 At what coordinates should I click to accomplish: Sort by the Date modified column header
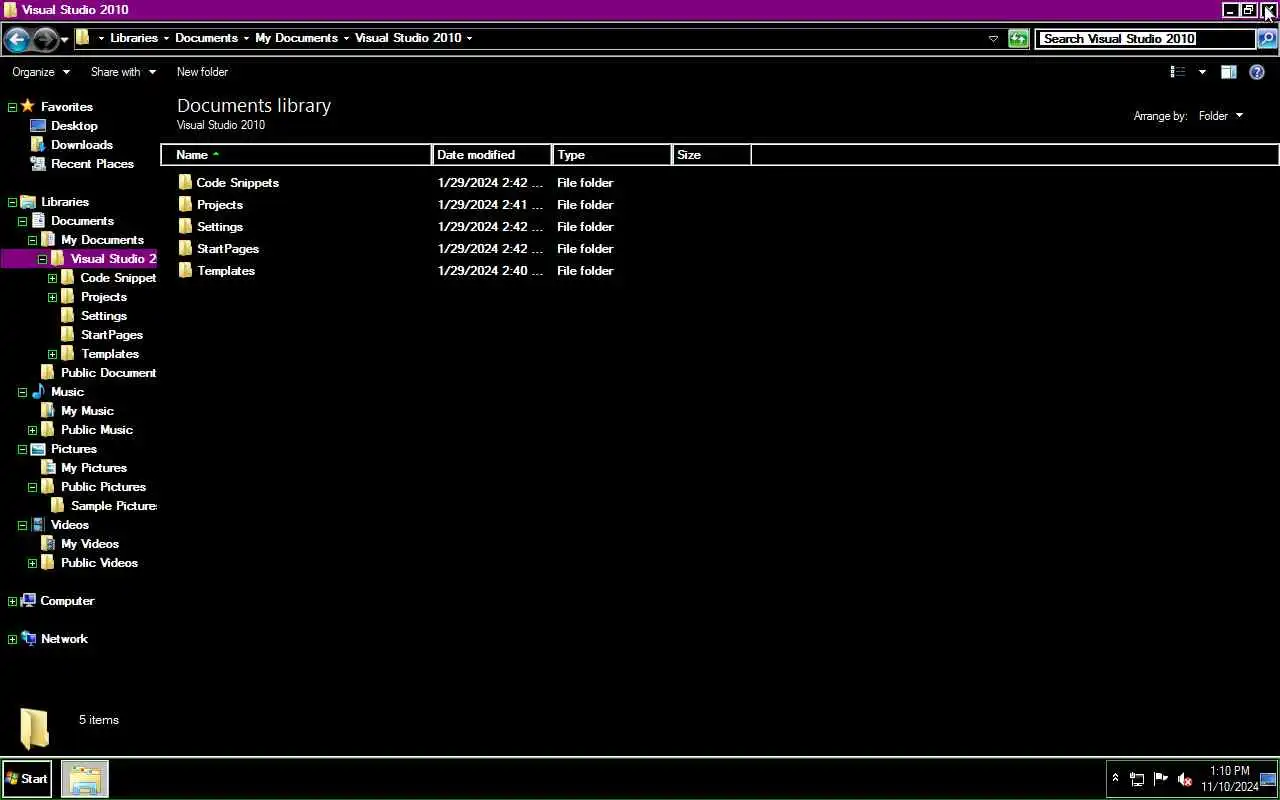point(492,155)
